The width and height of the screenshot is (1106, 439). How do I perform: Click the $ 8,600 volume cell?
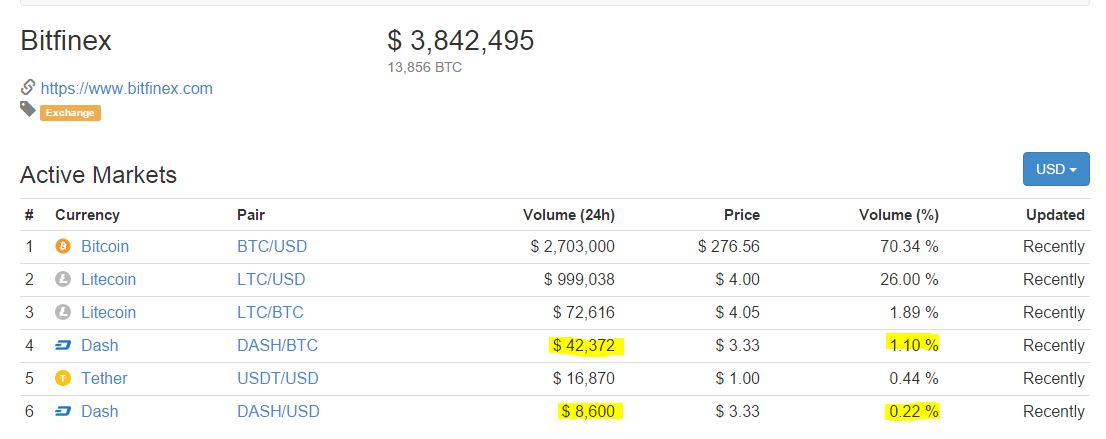click(589, 411)
